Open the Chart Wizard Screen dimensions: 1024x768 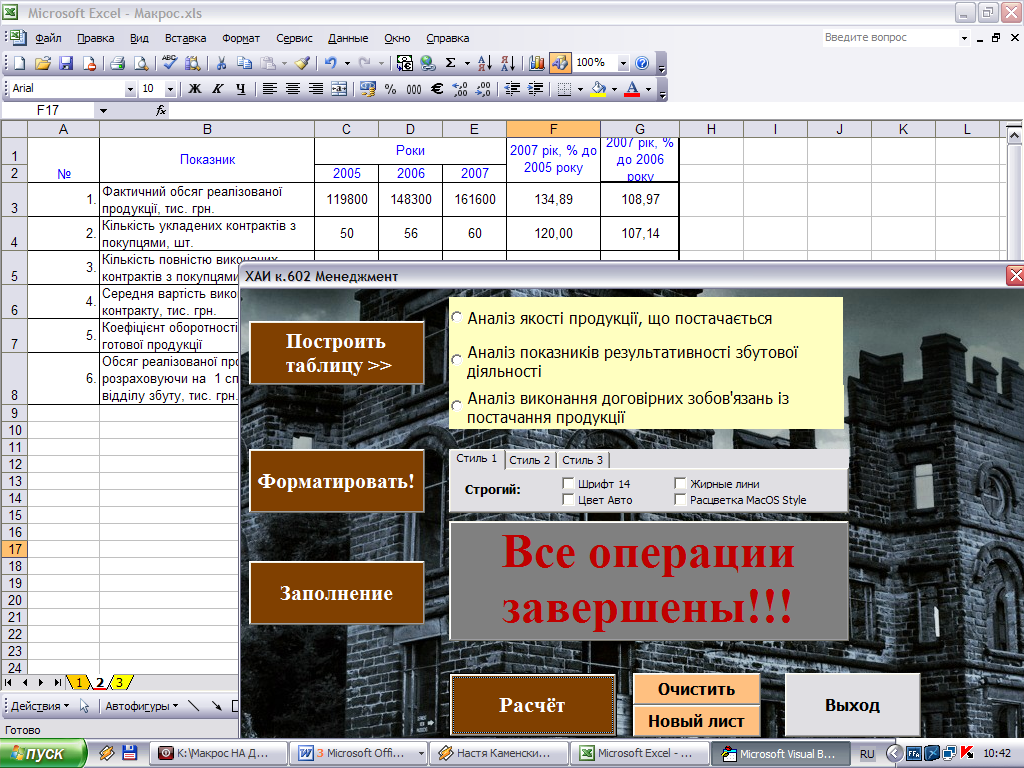tap(537, 63)
